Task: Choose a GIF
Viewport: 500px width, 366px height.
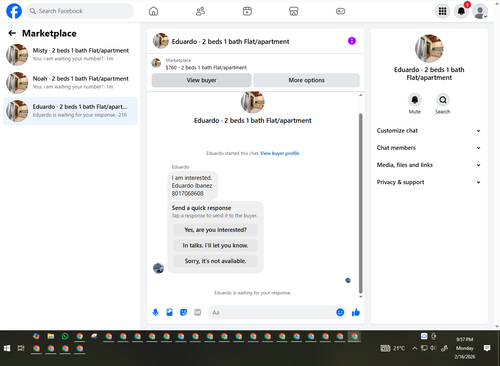Action: coord(198,312)
